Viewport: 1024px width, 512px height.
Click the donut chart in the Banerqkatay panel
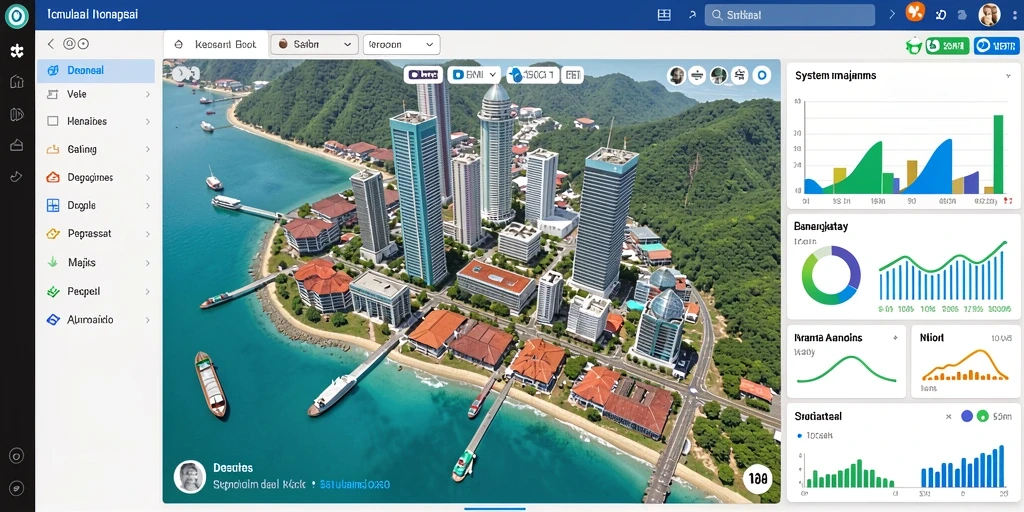coord(831,275)
